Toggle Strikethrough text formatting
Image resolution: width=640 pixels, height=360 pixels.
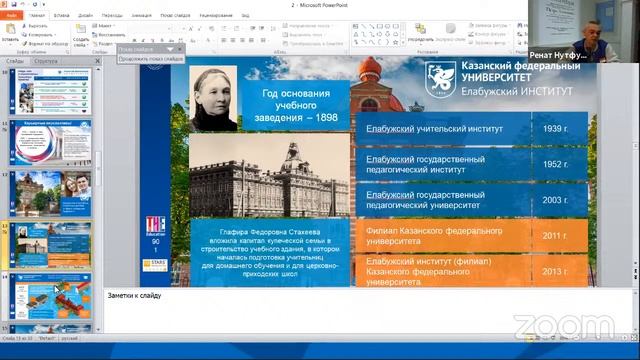pos(162,41)
